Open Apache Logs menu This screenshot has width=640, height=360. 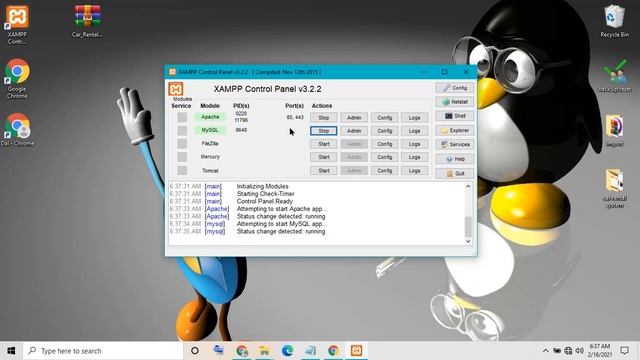[x=414, y=118]
